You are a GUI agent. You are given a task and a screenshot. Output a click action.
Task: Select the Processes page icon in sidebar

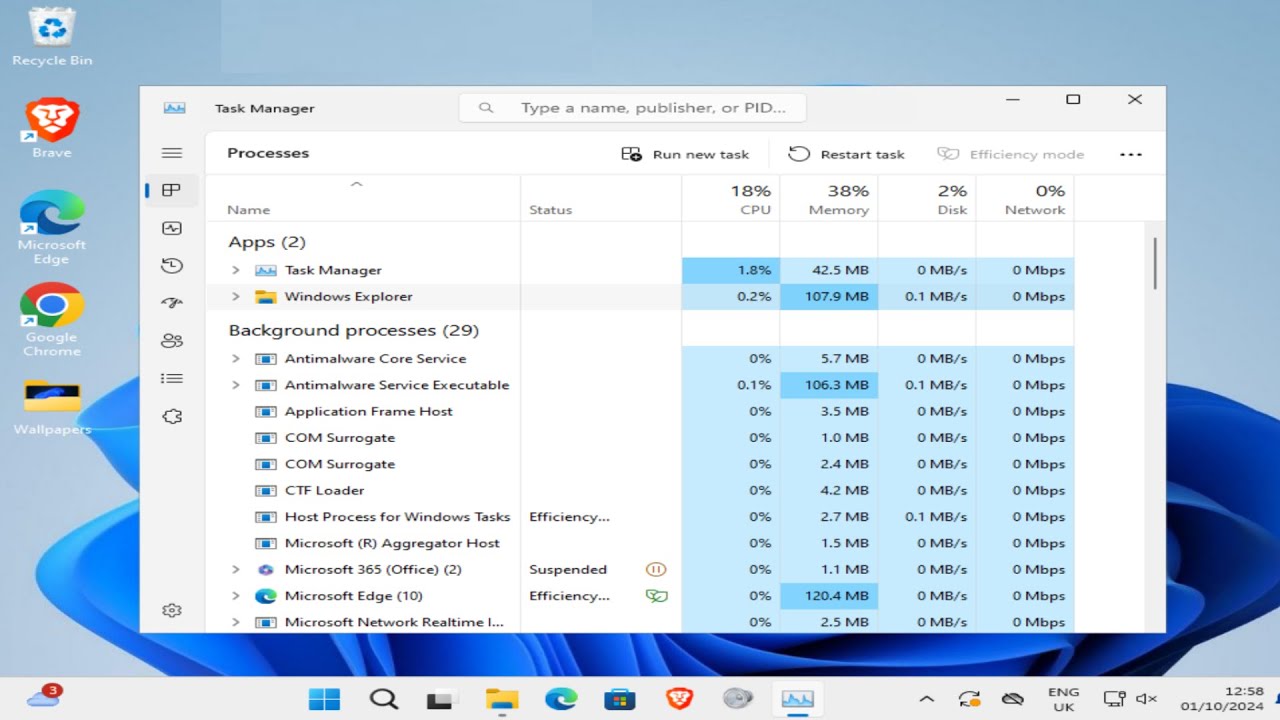pos(172,190)
